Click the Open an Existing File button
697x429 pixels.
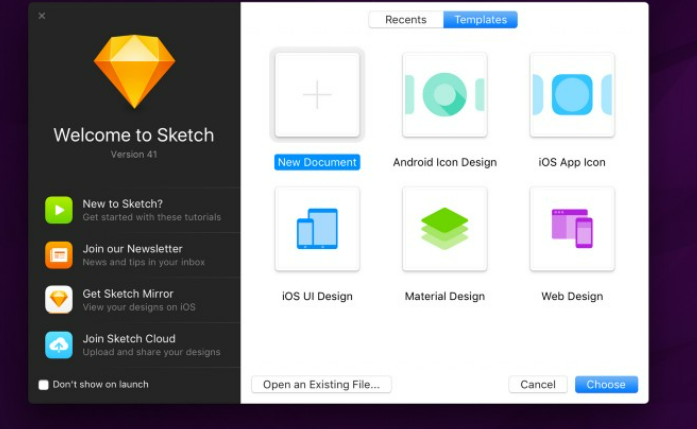pos(321,385)
